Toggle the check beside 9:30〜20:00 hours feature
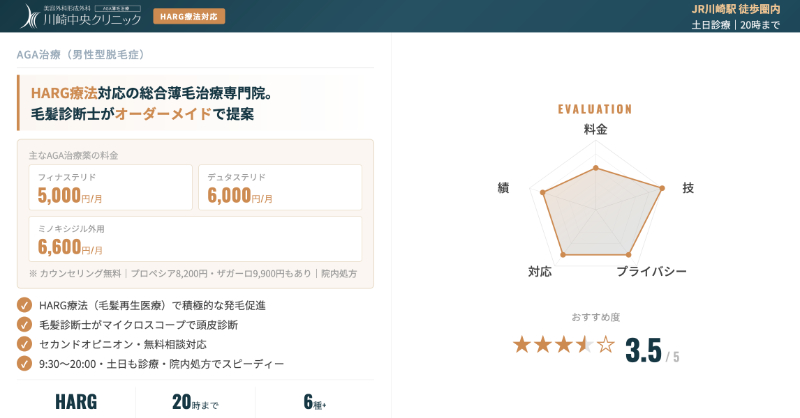Image resolution: width=800 pixels, height=418 pixels. 24,364
